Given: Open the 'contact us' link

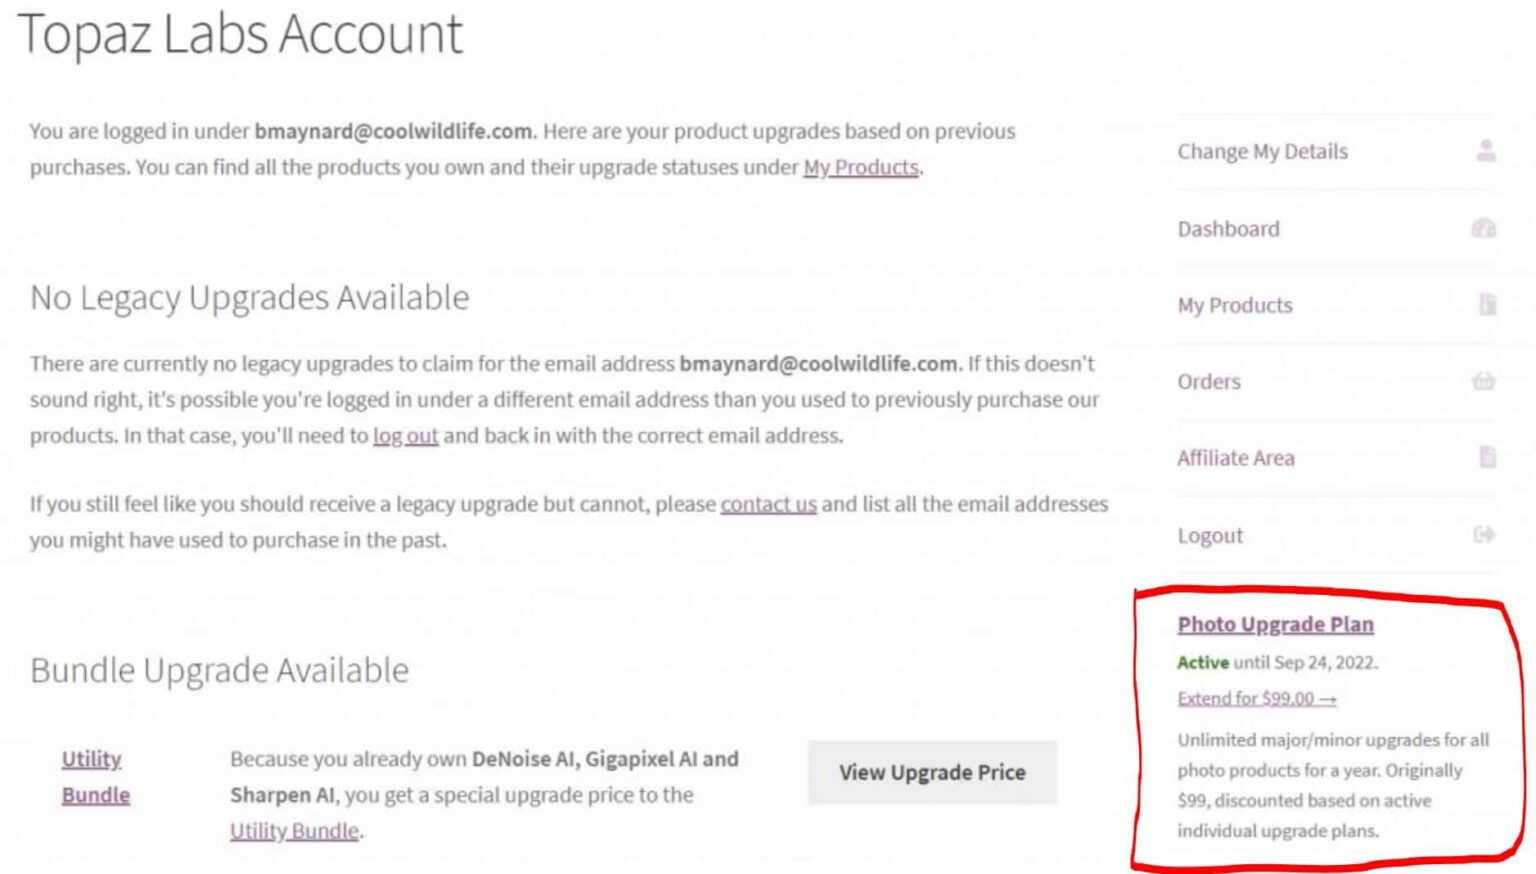Looking at the screenshot, I should point(768,504).
